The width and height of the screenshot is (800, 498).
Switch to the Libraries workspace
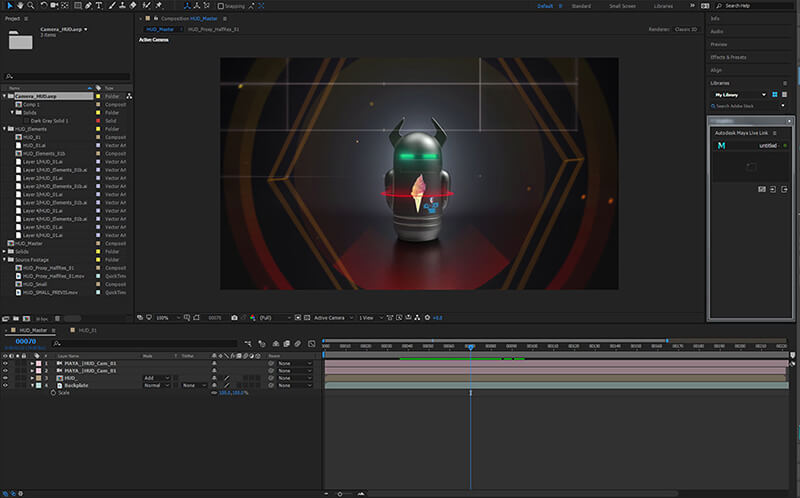(x=663, y=6)
